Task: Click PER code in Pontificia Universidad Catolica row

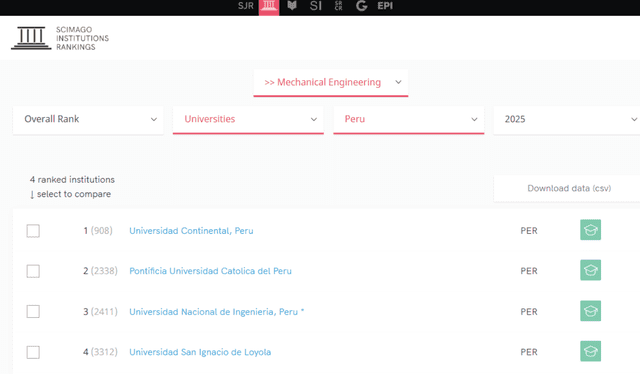Action: tap(529, 271)
